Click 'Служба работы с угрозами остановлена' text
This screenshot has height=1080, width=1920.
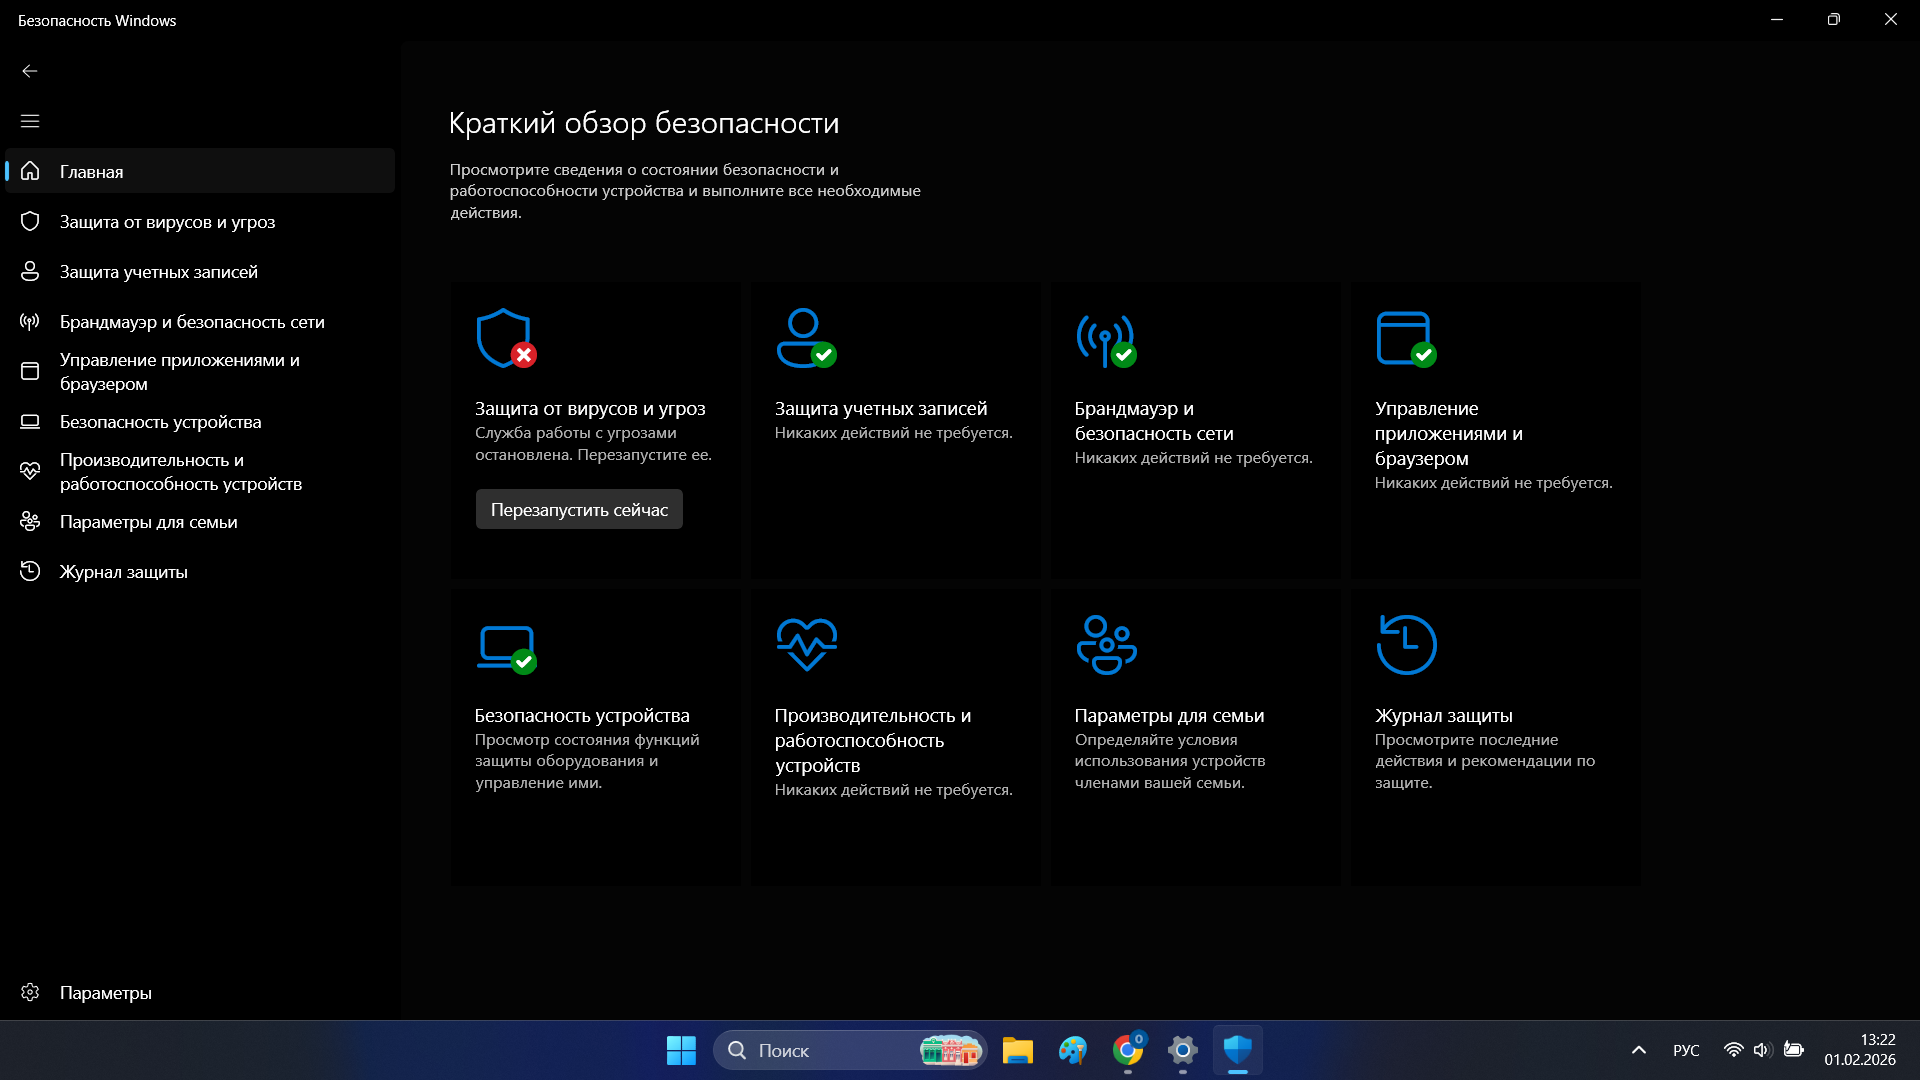593,443
